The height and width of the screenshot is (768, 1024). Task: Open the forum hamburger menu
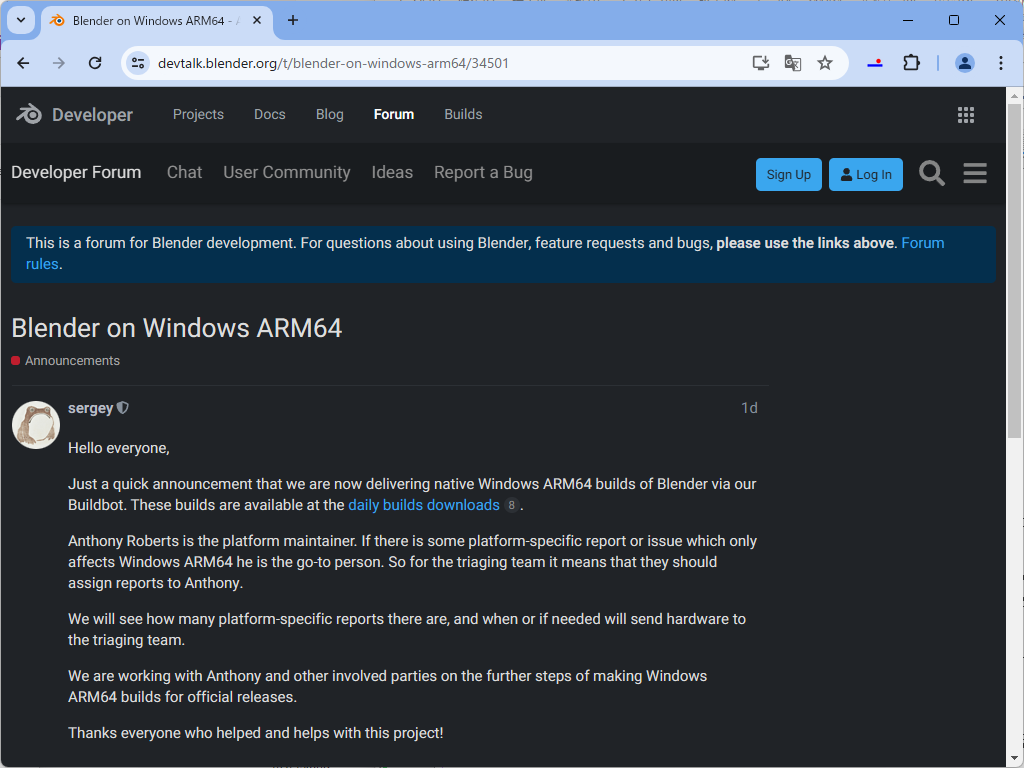point(975,174)
